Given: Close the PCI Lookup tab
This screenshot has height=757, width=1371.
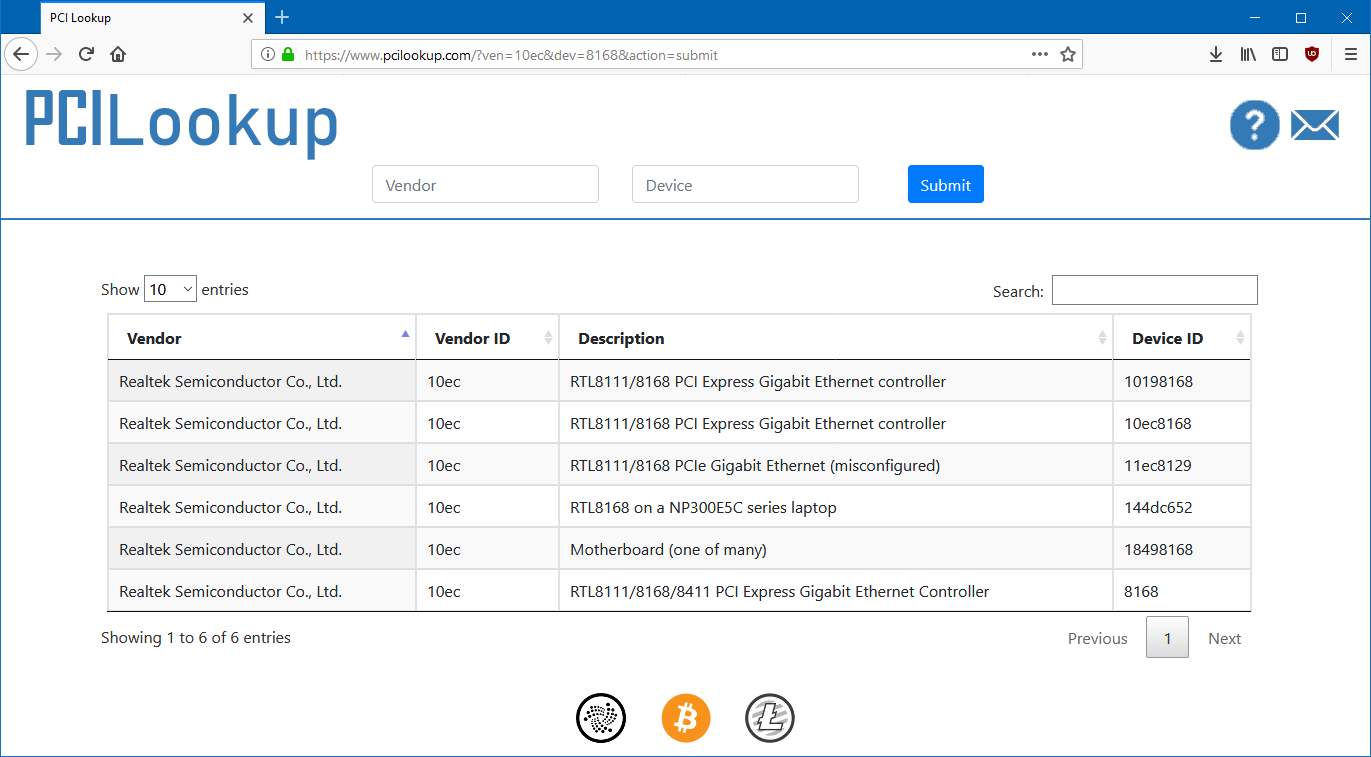Looking at the screenshot, I should [249, 18].
